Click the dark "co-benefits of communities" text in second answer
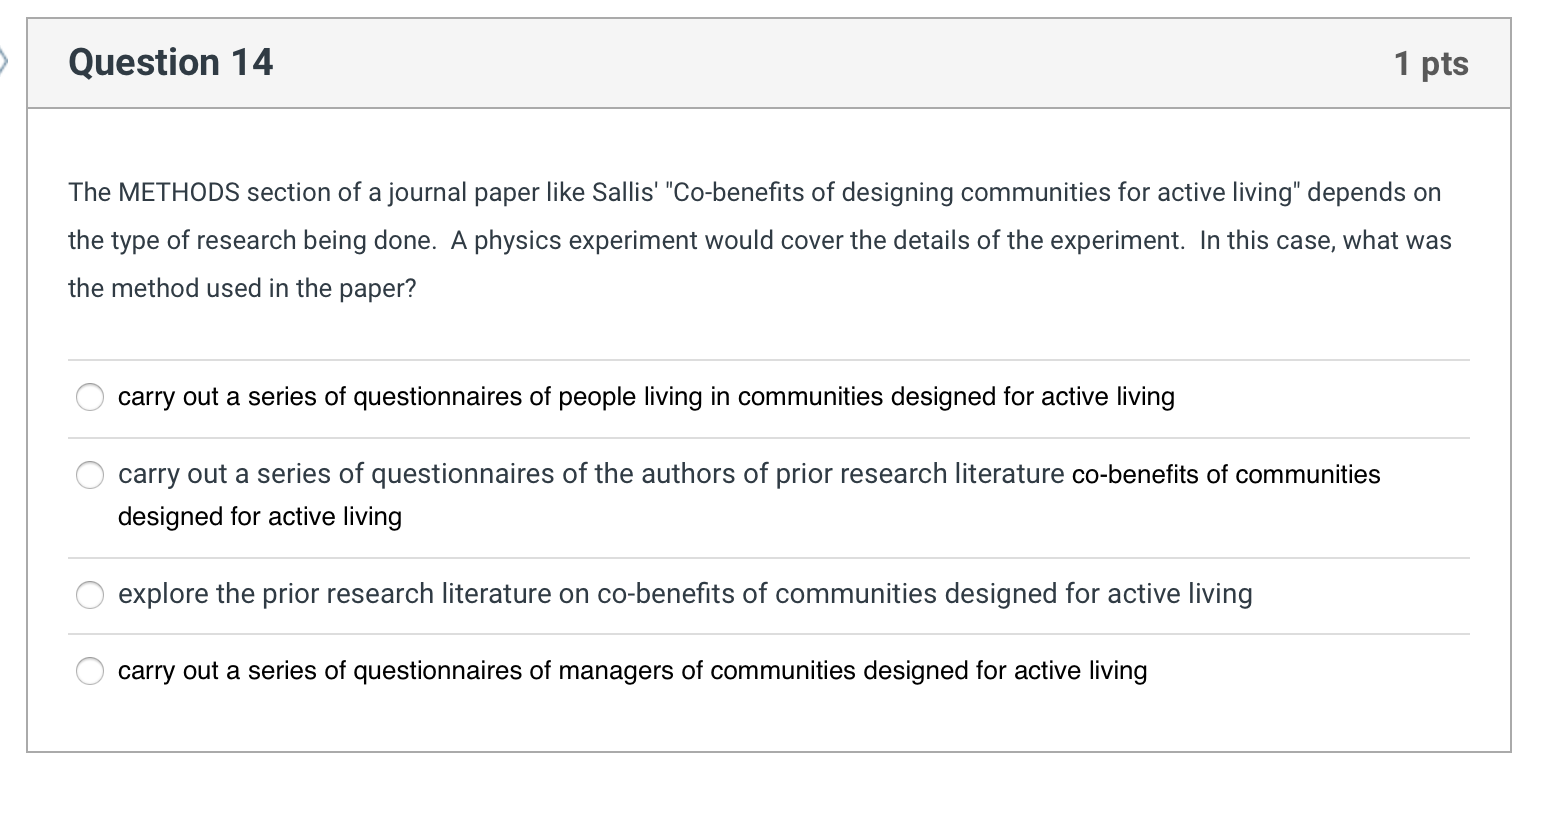This screenshot has height=820, width=1554. (x=1225, y=474)
